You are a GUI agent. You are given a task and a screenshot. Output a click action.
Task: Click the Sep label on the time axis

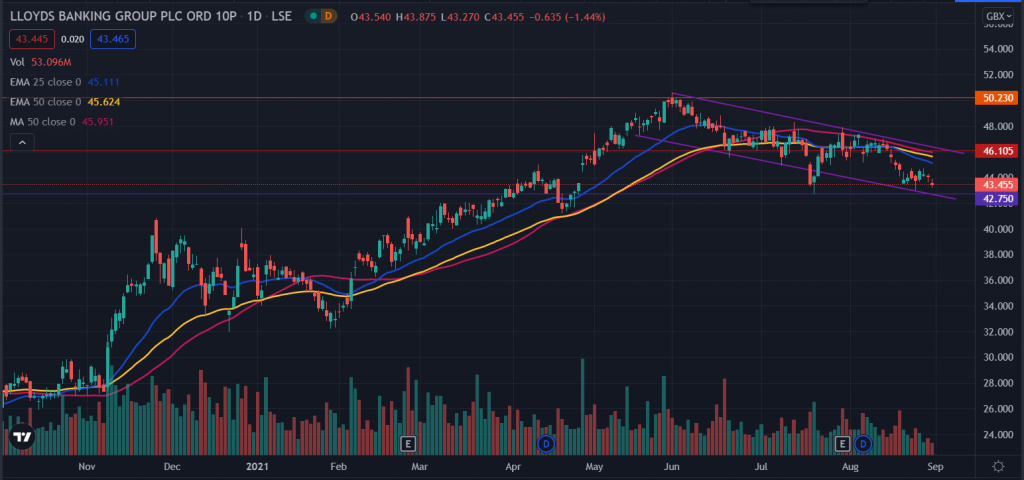coord(936,467)
